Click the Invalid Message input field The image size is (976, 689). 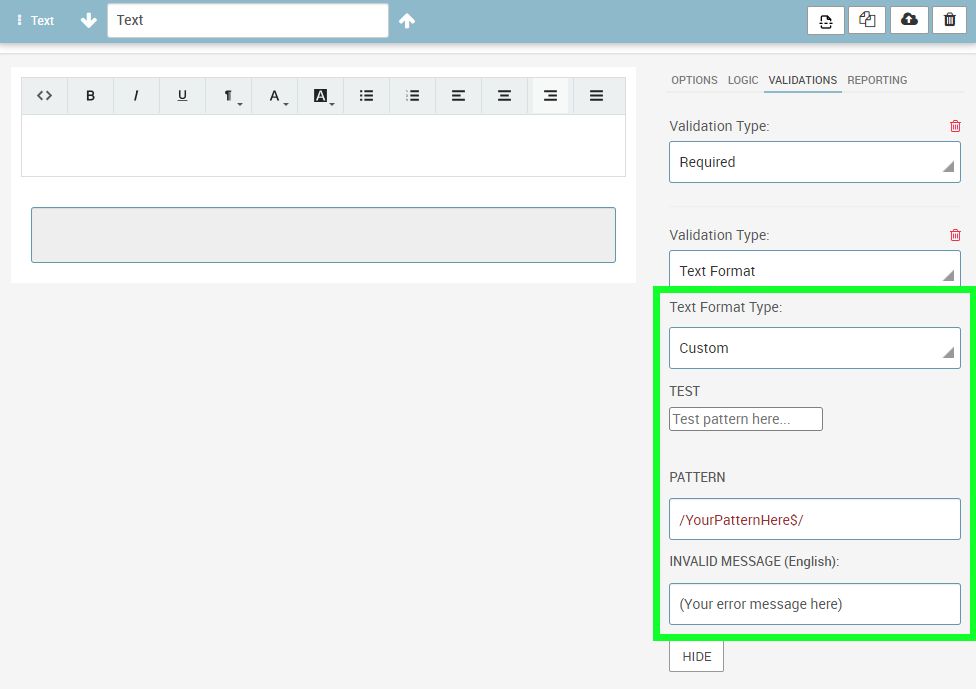(x=815, y=604)
